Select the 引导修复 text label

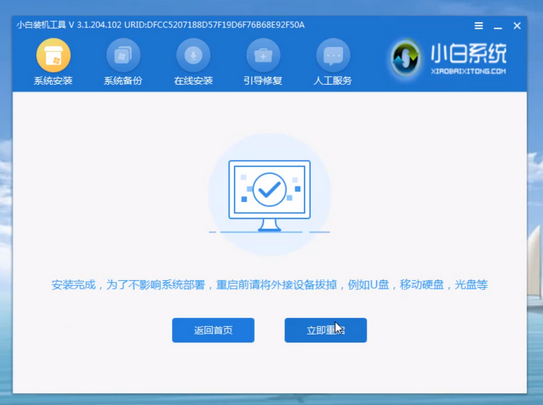pos(263,81)
